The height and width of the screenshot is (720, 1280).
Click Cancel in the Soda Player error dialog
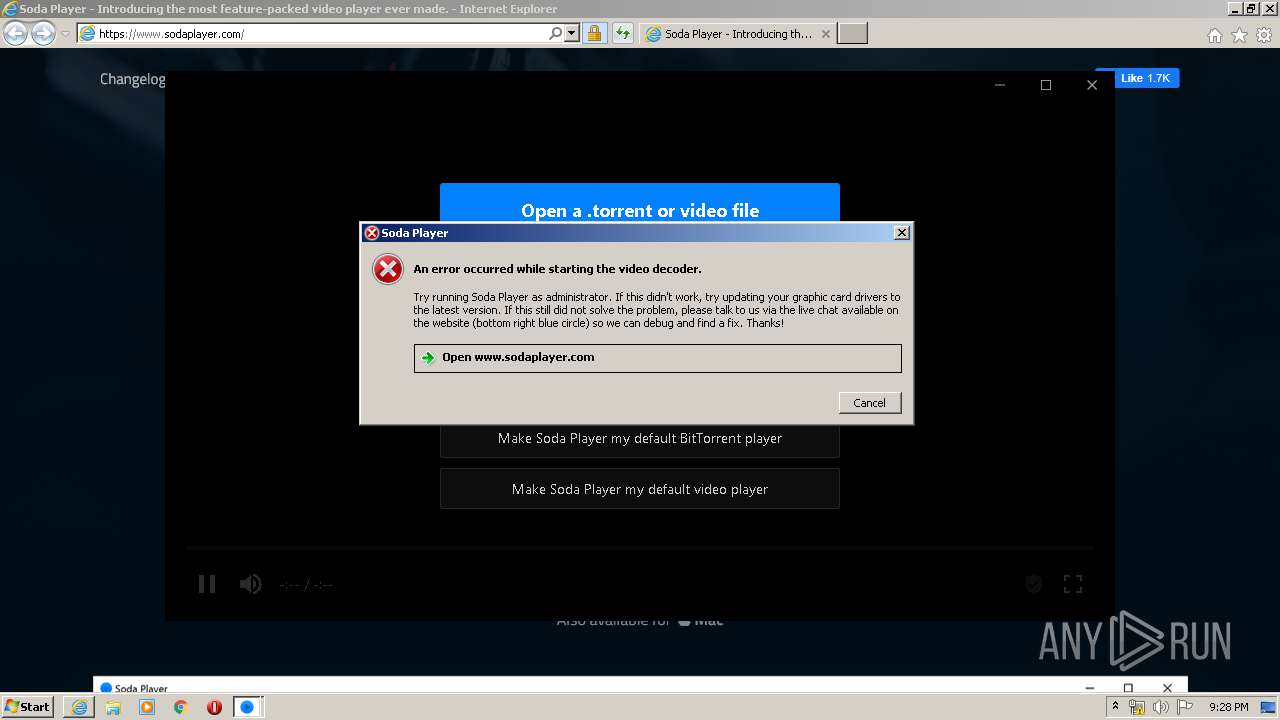[870, 403]
